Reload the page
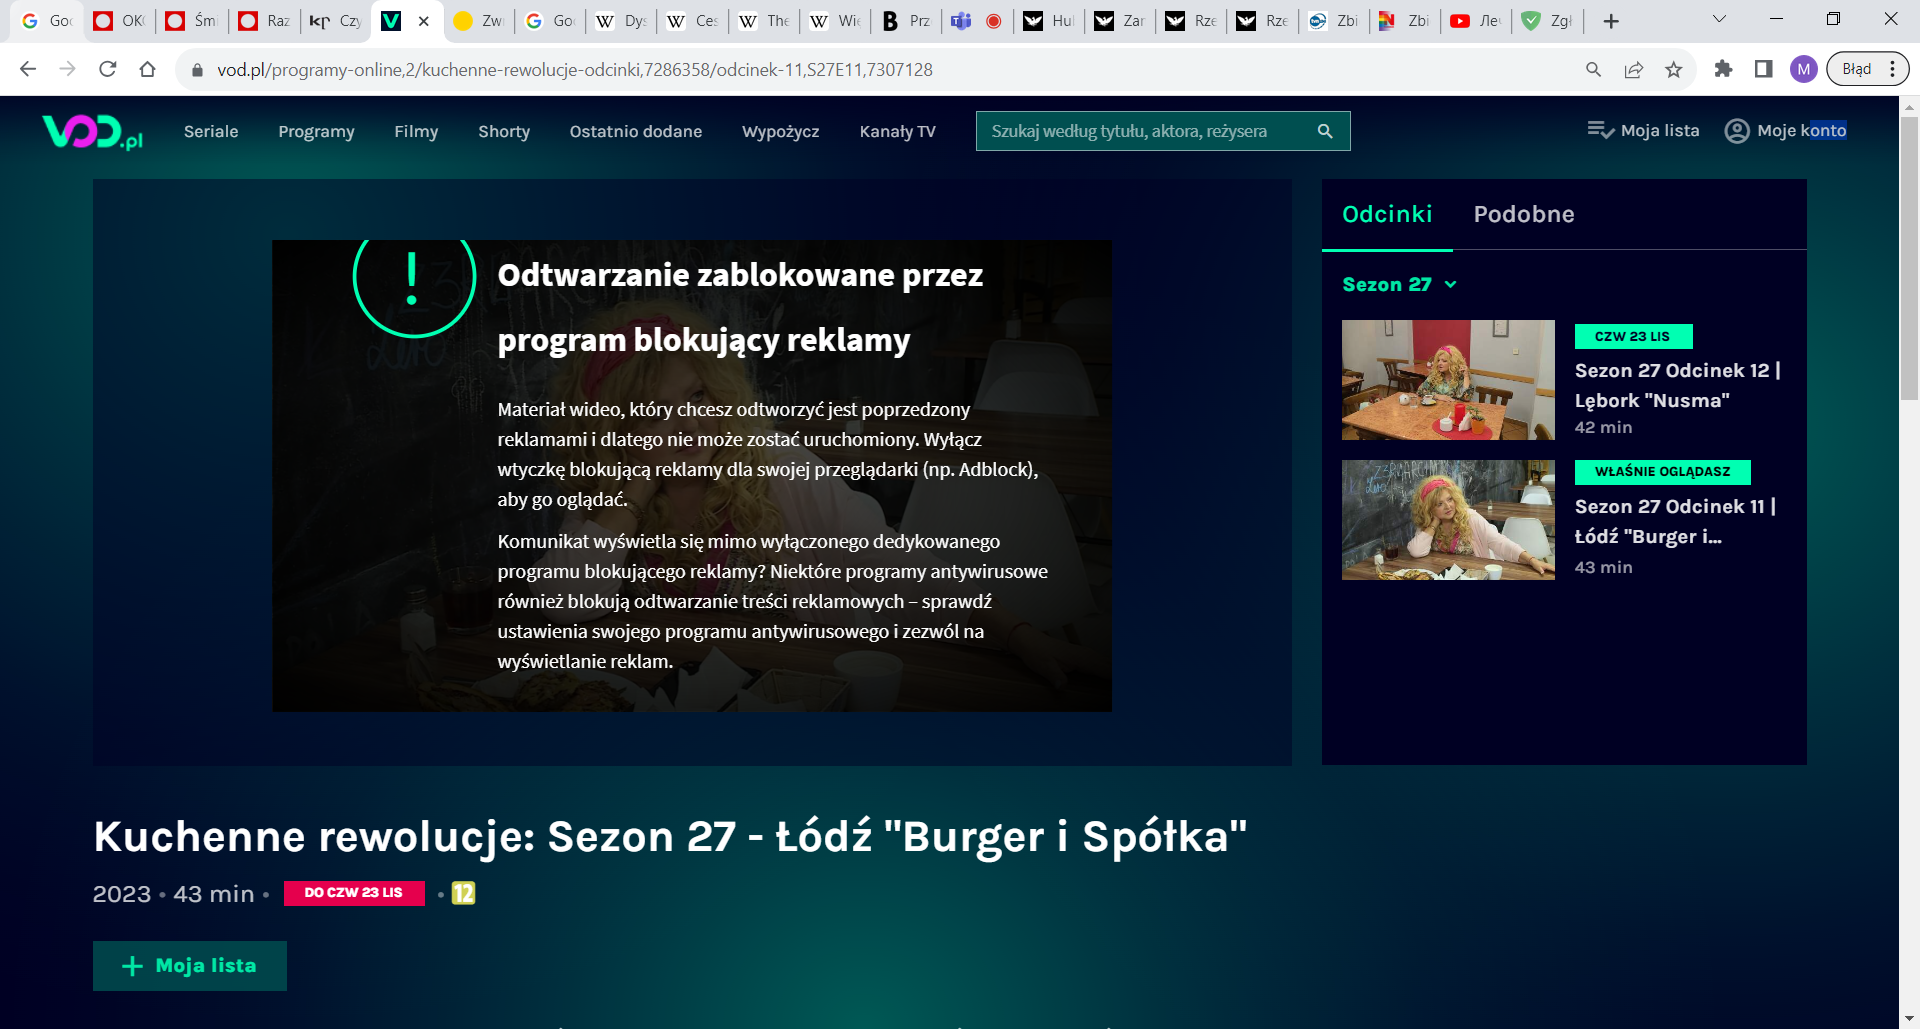 pyautogui.click(x=106, y=69)
